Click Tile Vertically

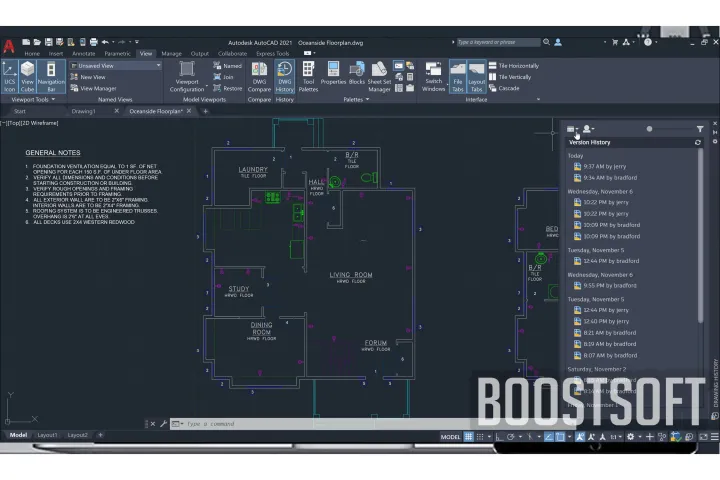click(x=510, y=77)
